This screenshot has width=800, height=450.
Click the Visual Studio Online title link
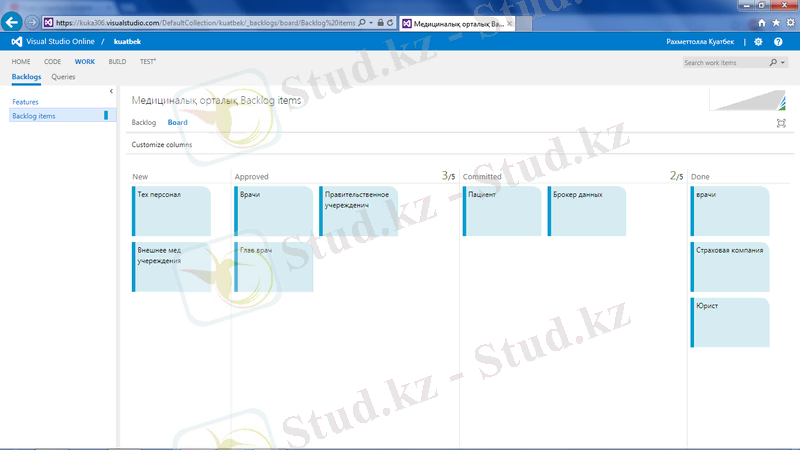(60, 42)
